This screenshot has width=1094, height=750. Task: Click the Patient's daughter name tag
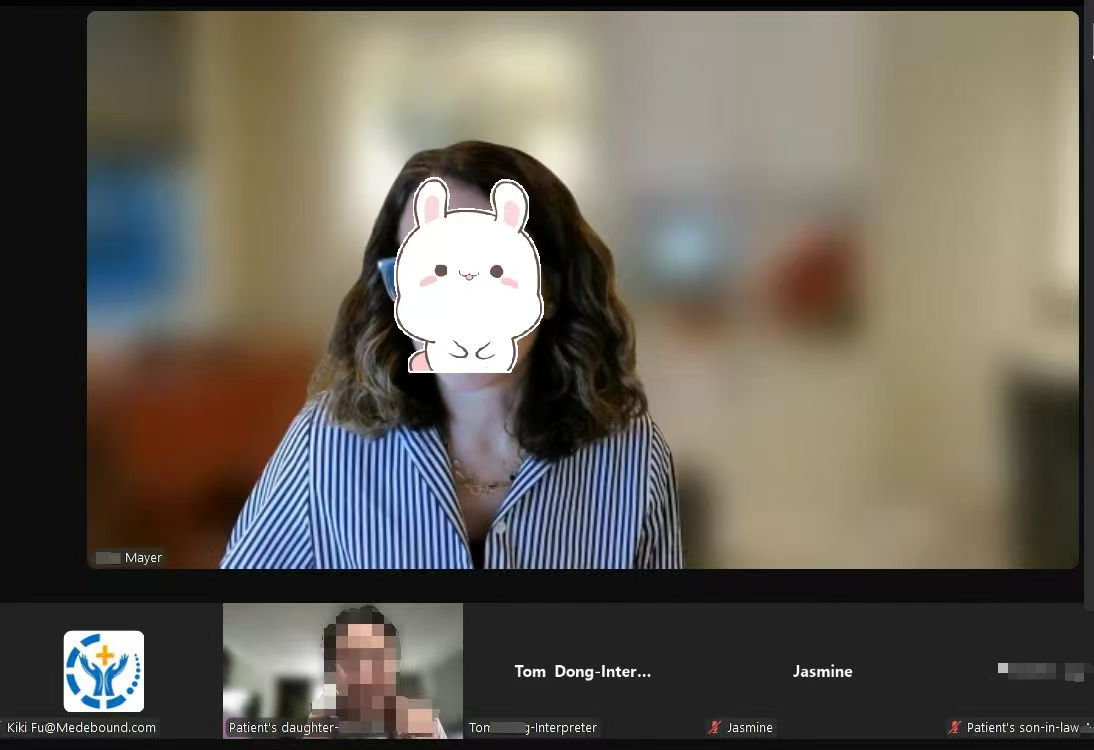(285, 727)
